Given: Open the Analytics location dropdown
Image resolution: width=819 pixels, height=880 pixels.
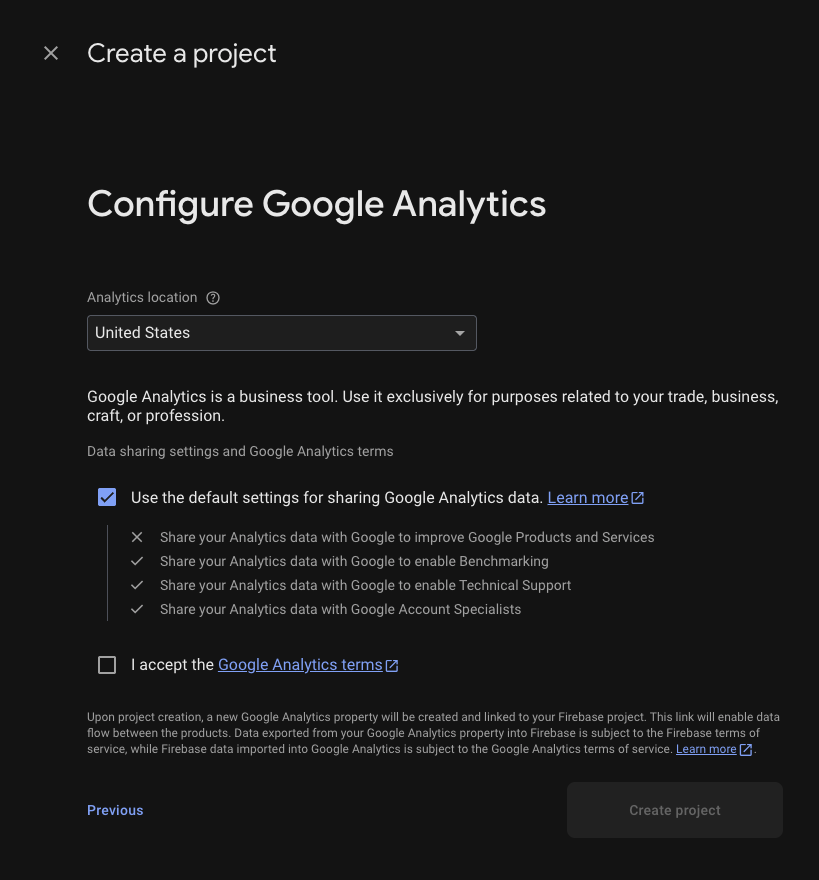Looking at the screenshot, I should (282, 333).
